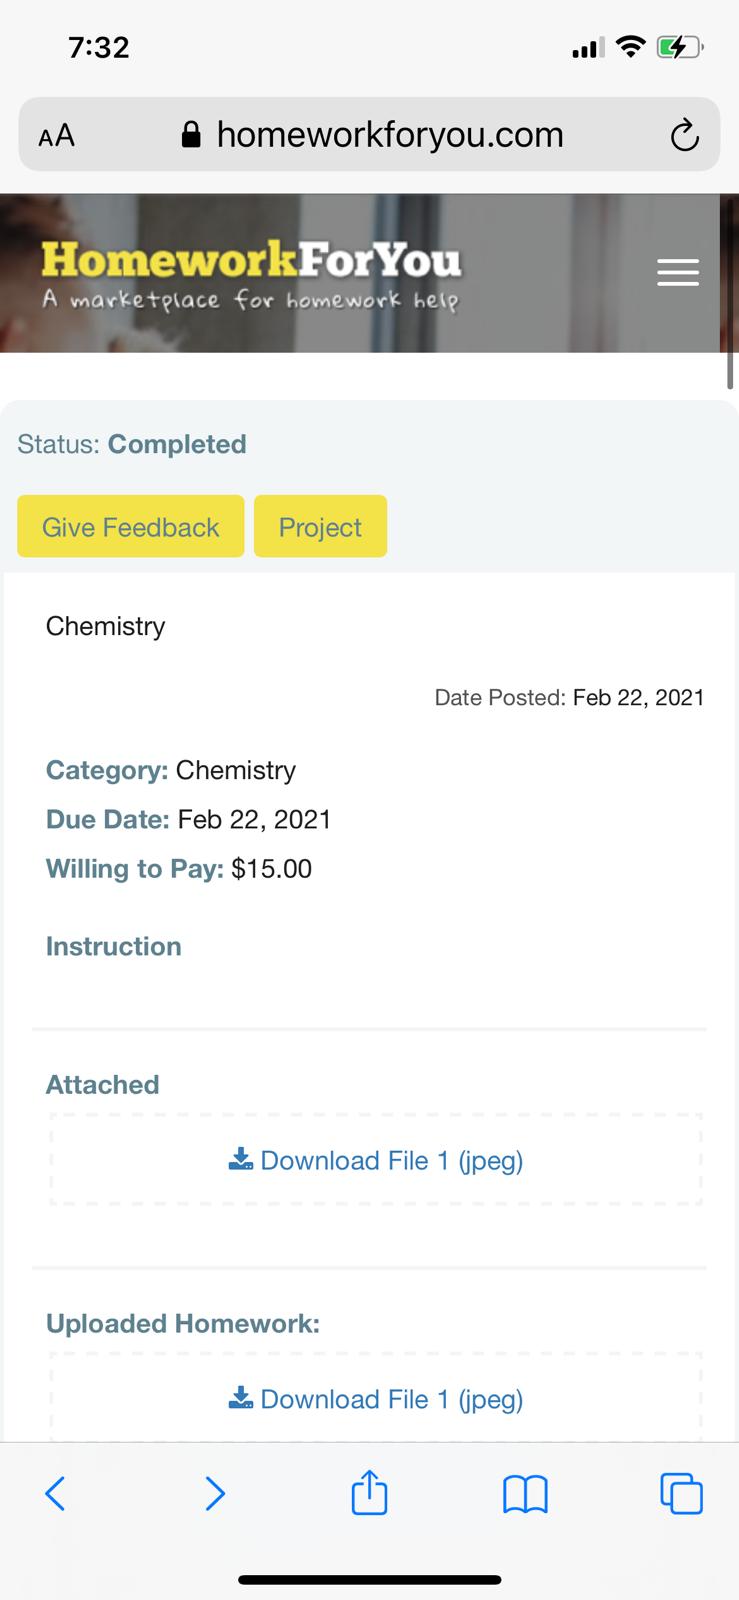Tap the Safari forward arrow
The height and width of the screenshot is (1600, 739).
[x=214, y=1494]
